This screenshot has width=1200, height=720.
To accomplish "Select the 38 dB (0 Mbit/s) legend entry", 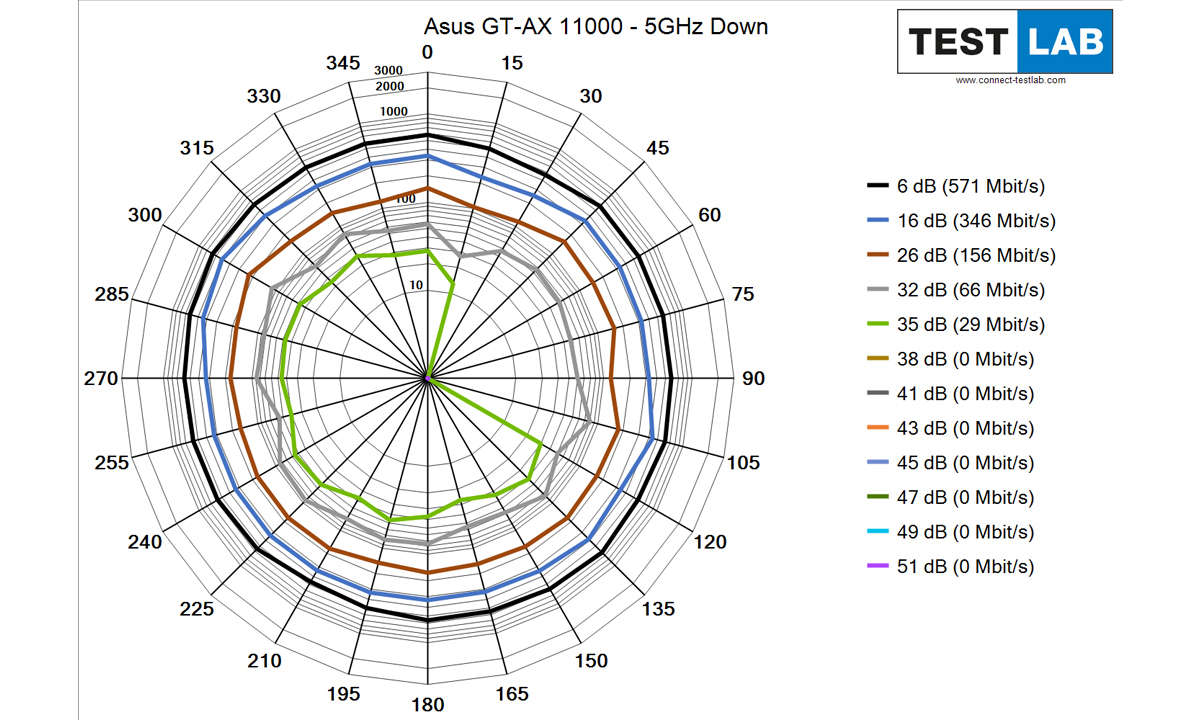I will [x=950, y=359].
